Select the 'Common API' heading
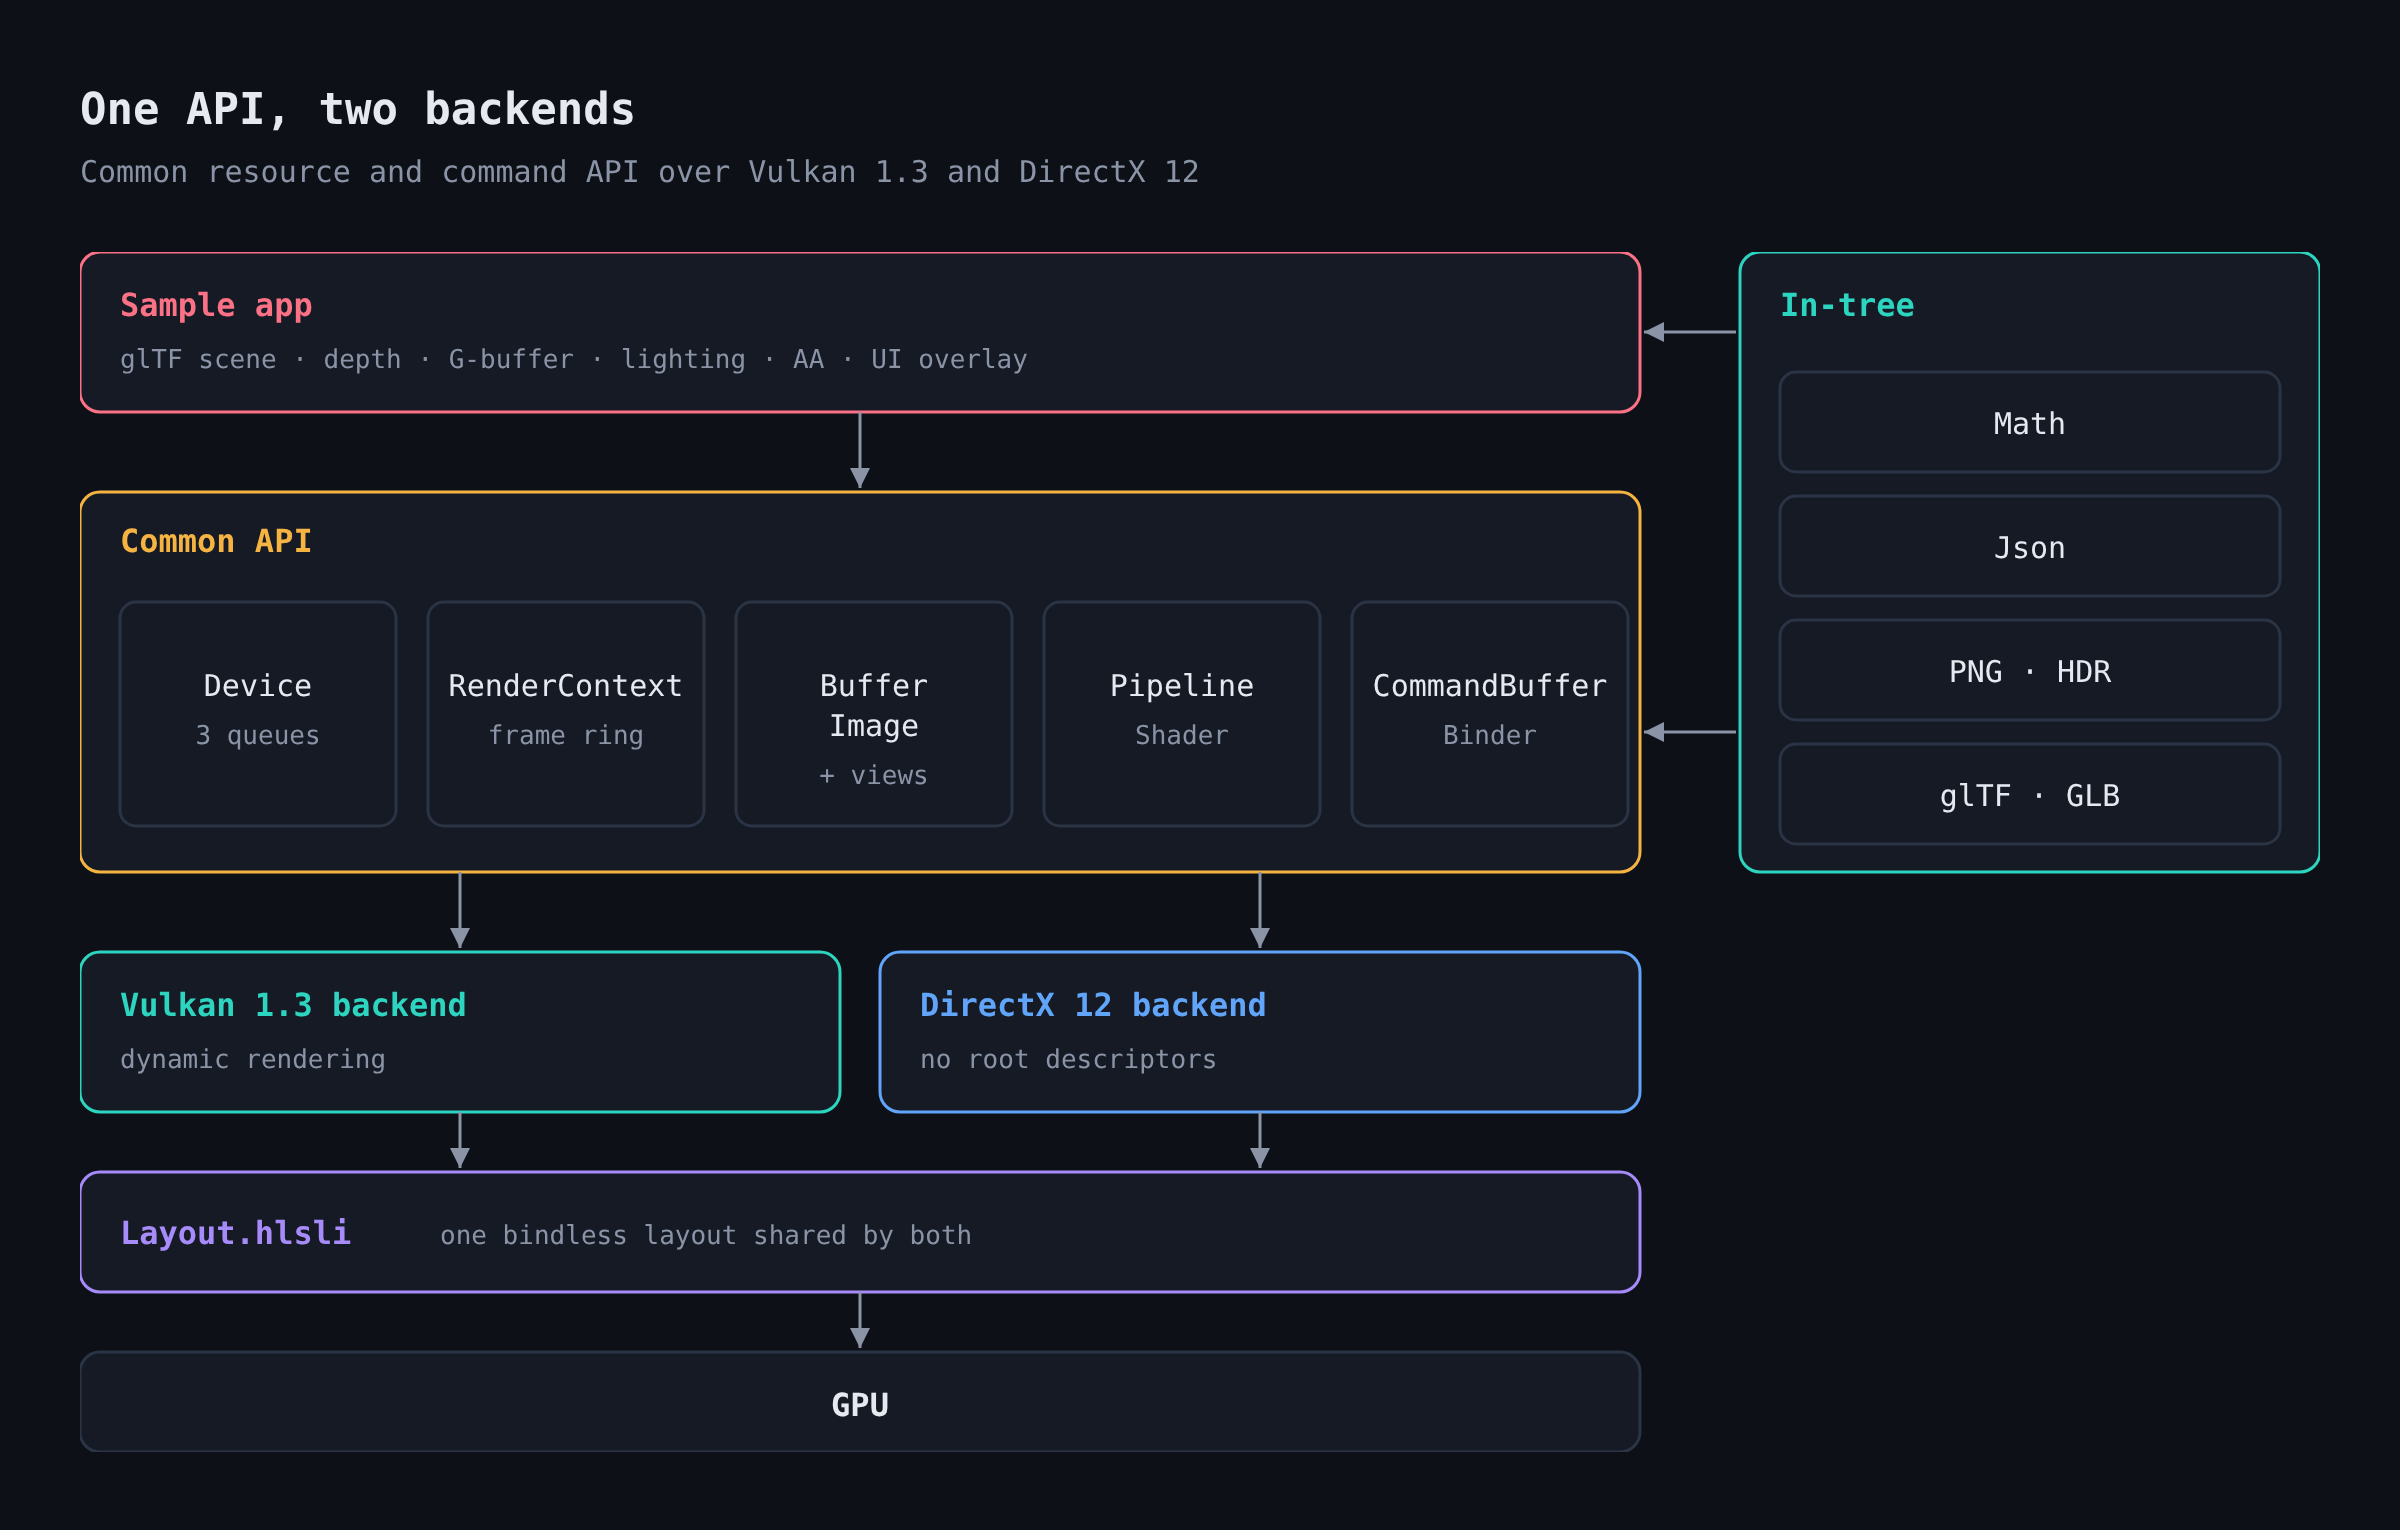Image resolution: width=2400 pixels, height=1530 pixels. click(216, 541)
